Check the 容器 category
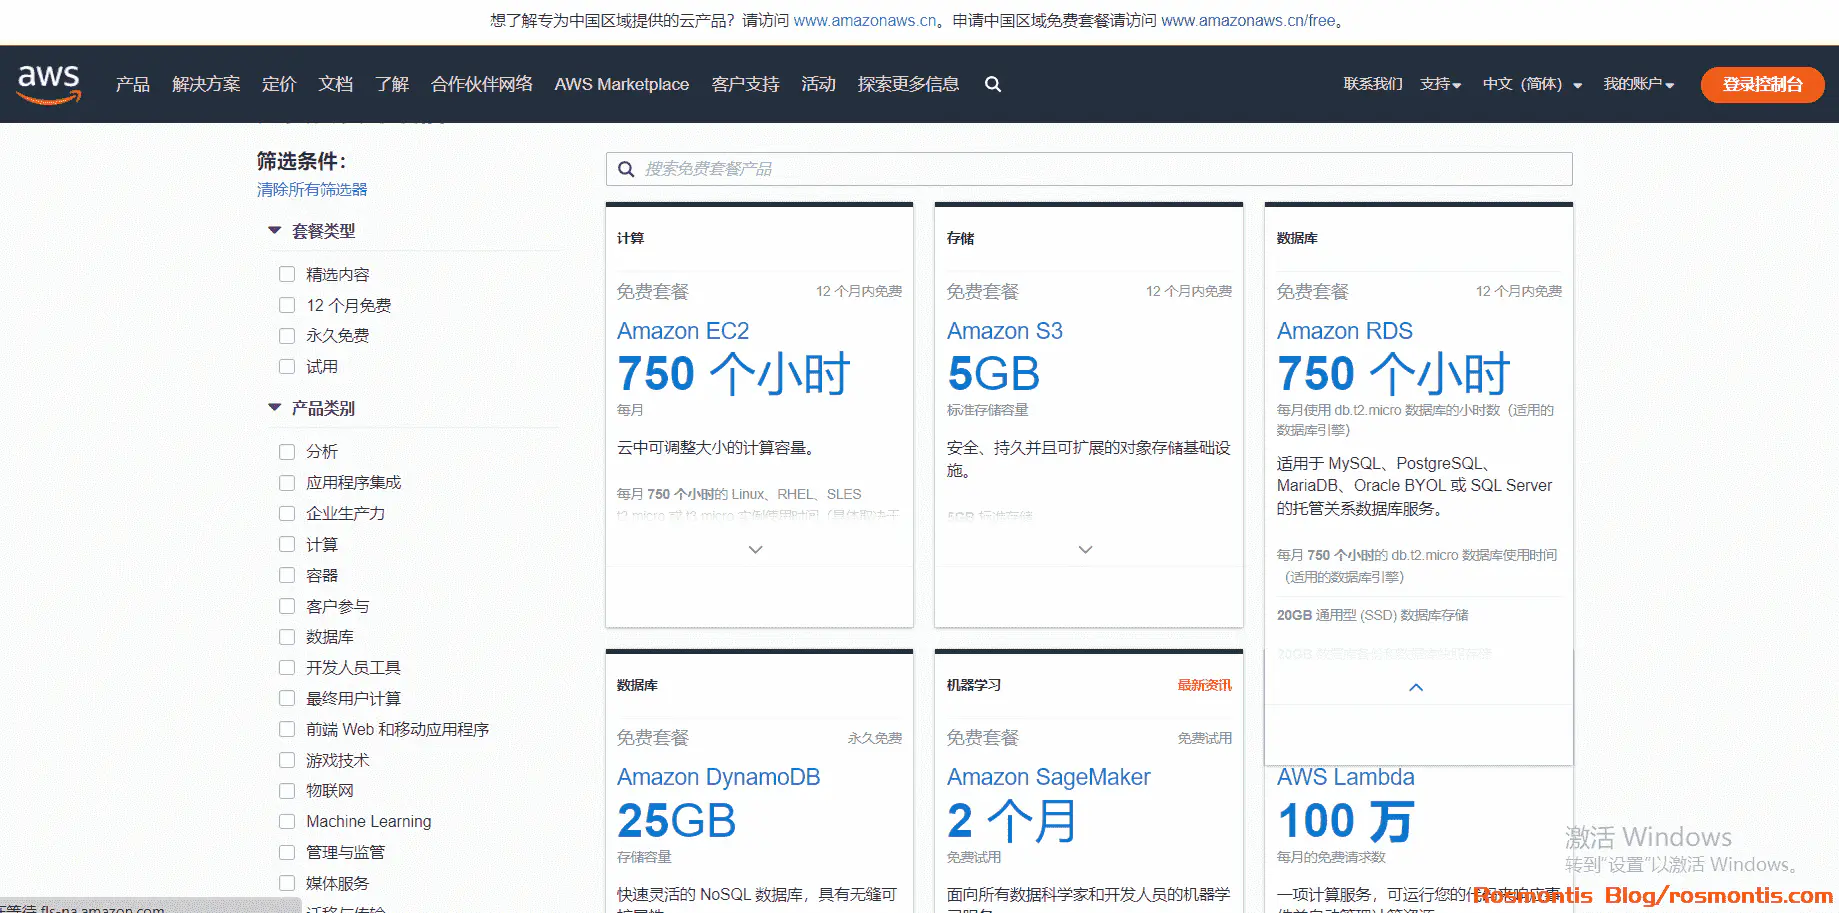The width and height of the screenshot is (1839, 913). [287, 575]
